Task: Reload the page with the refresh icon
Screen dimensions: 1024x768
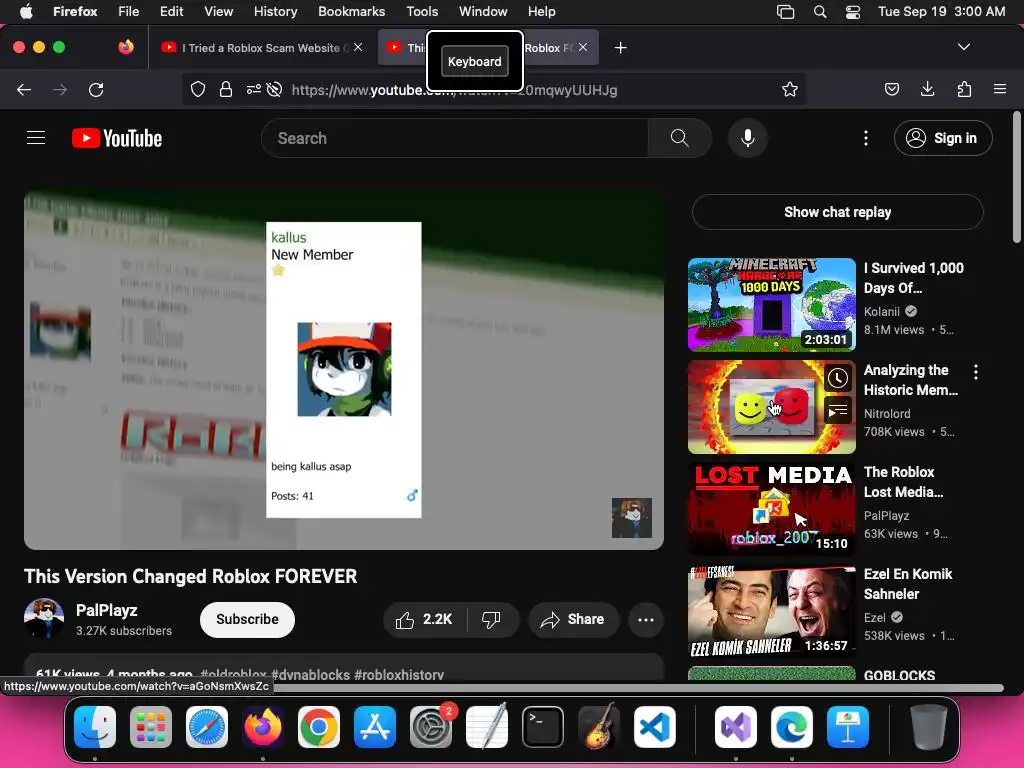Action: (96, 89)
